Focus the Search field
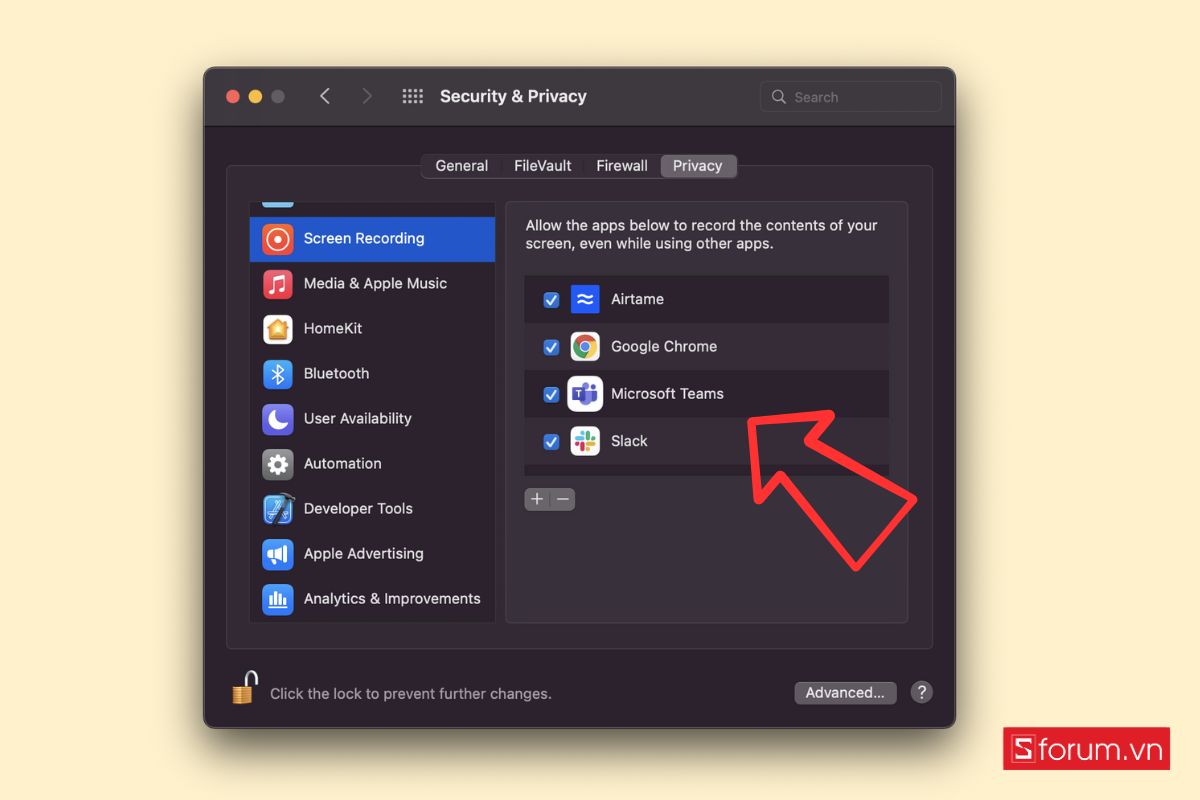 click(x=850, y=97)
